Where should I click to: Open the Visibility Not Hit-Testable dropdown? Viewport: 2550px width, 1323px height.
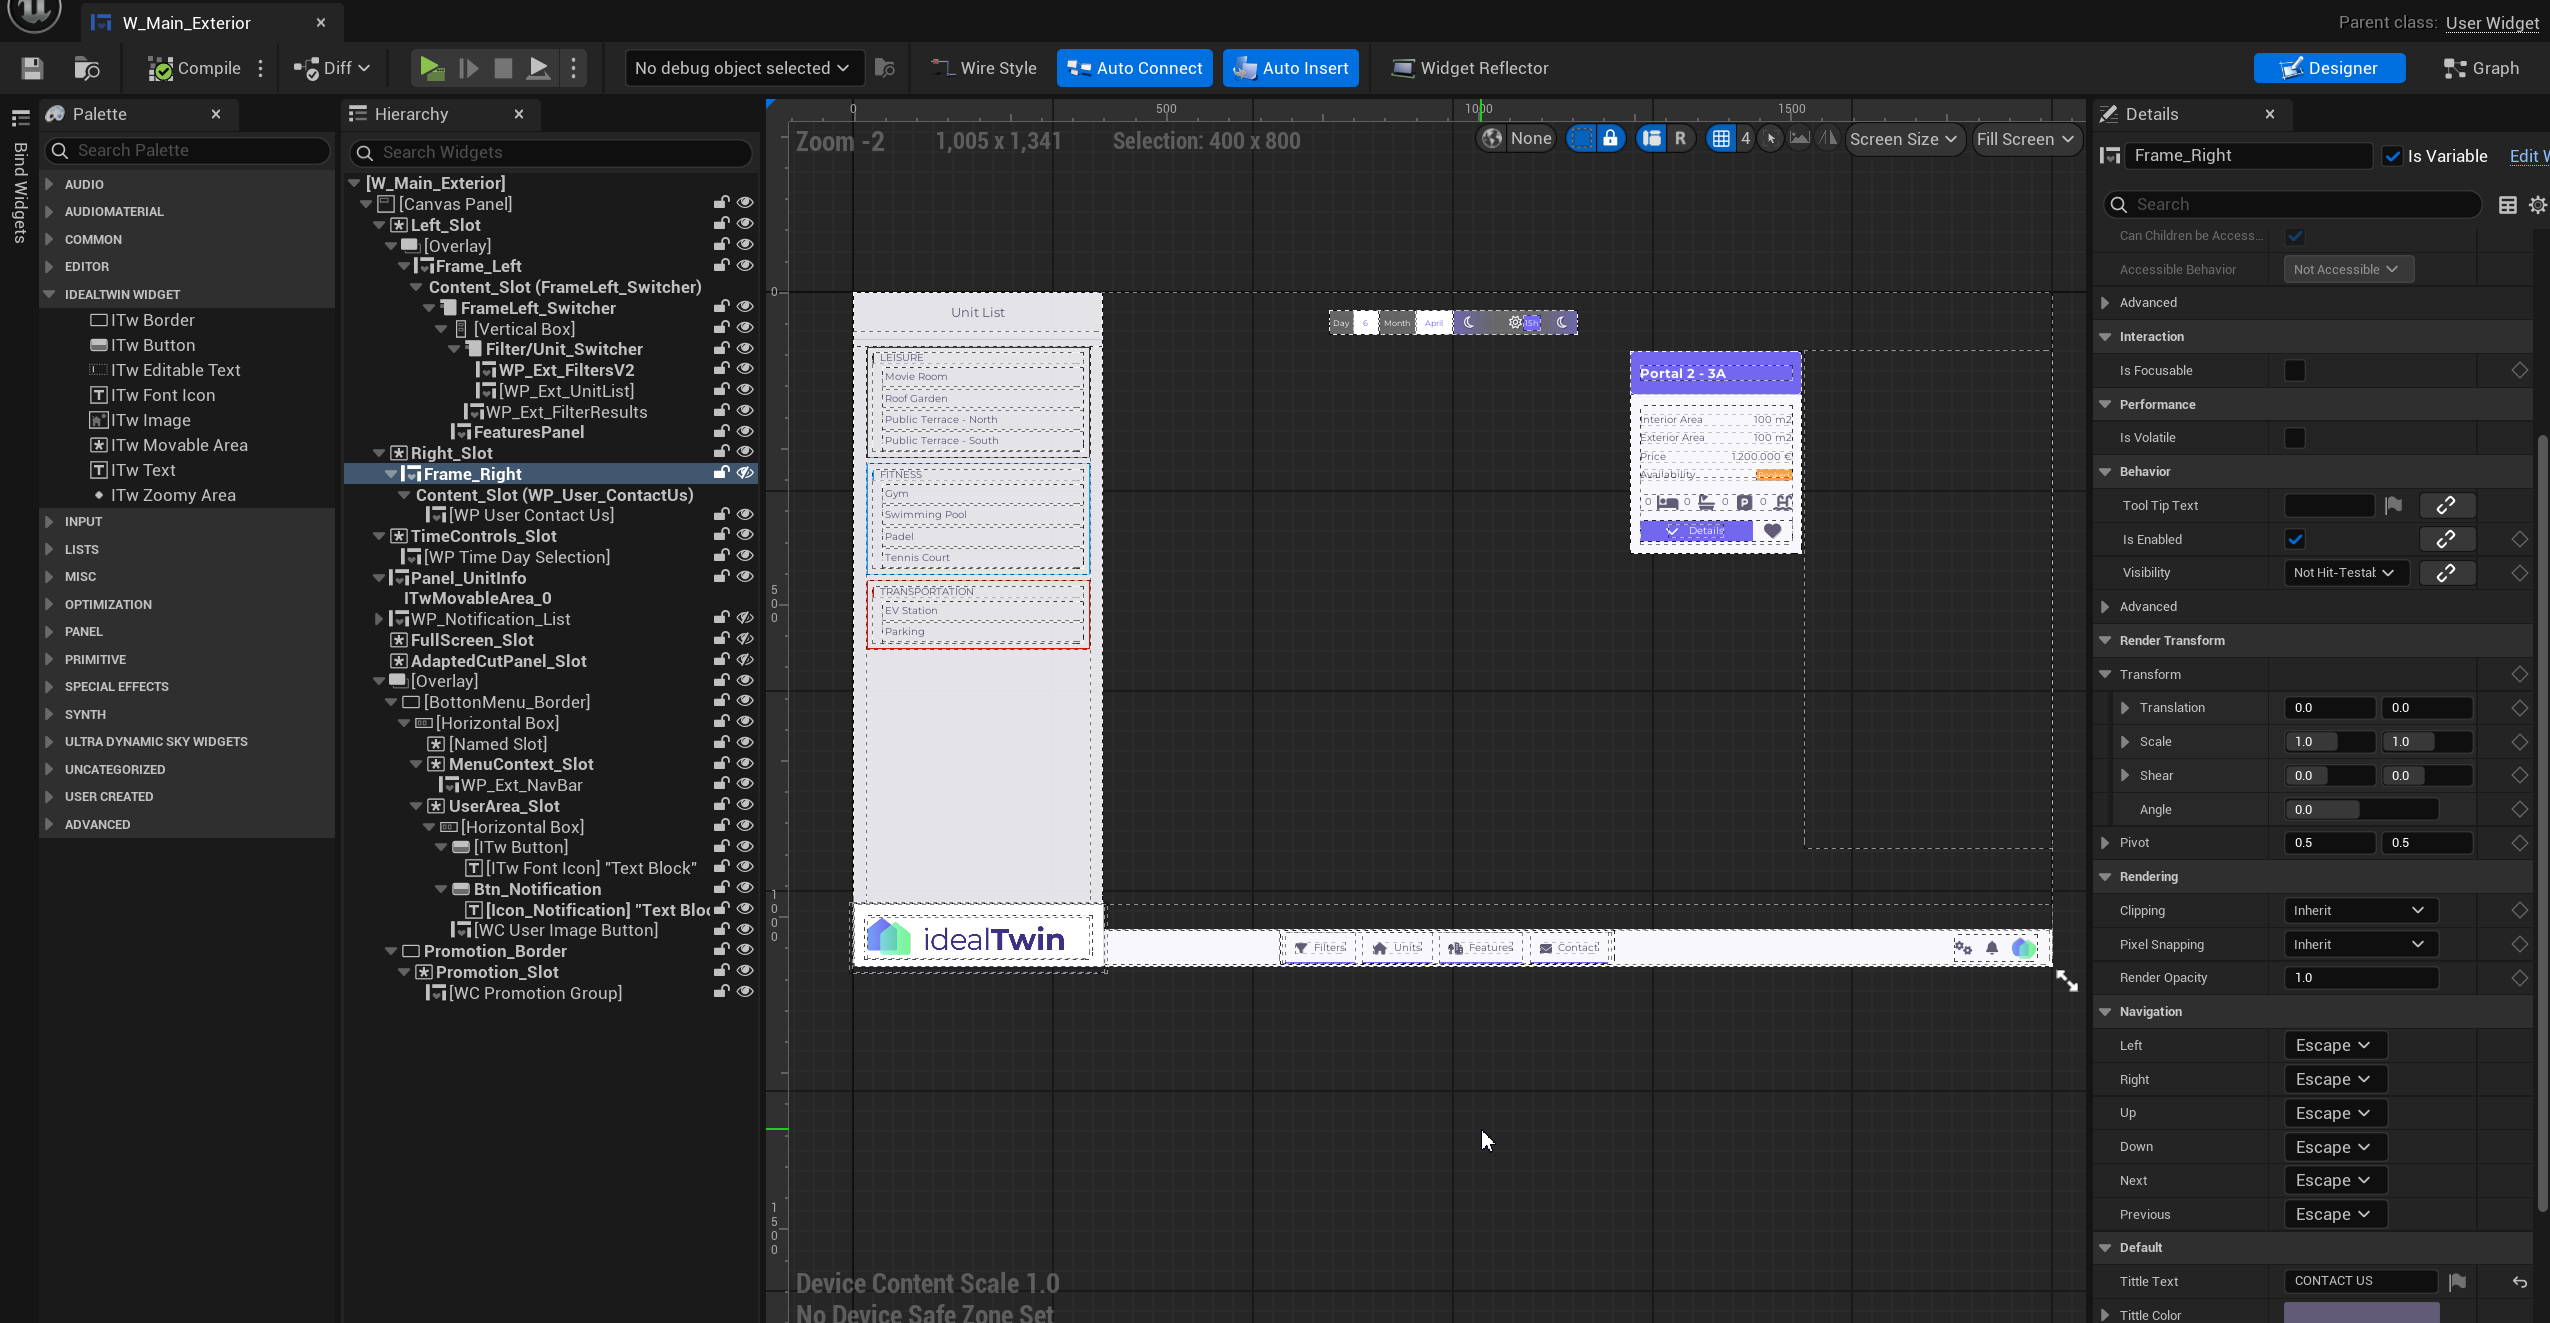coord(2344,573)
